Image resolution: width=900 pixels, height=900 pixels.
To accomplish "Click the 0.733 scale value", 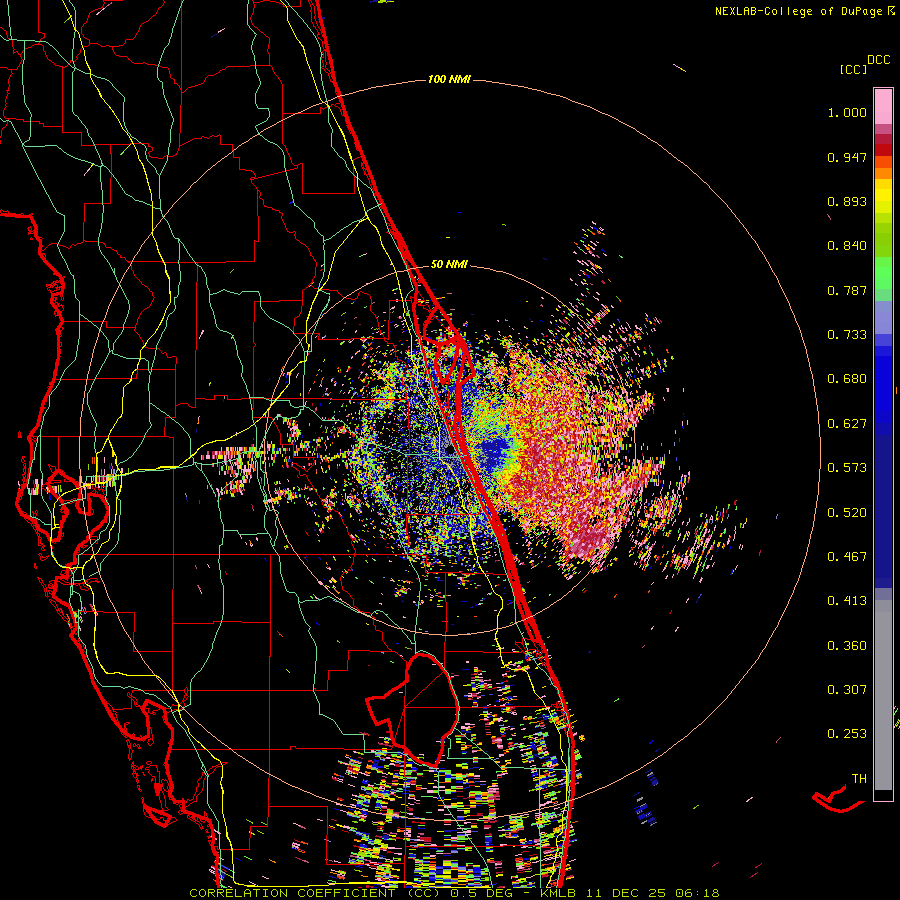I will tap(847, 335).
